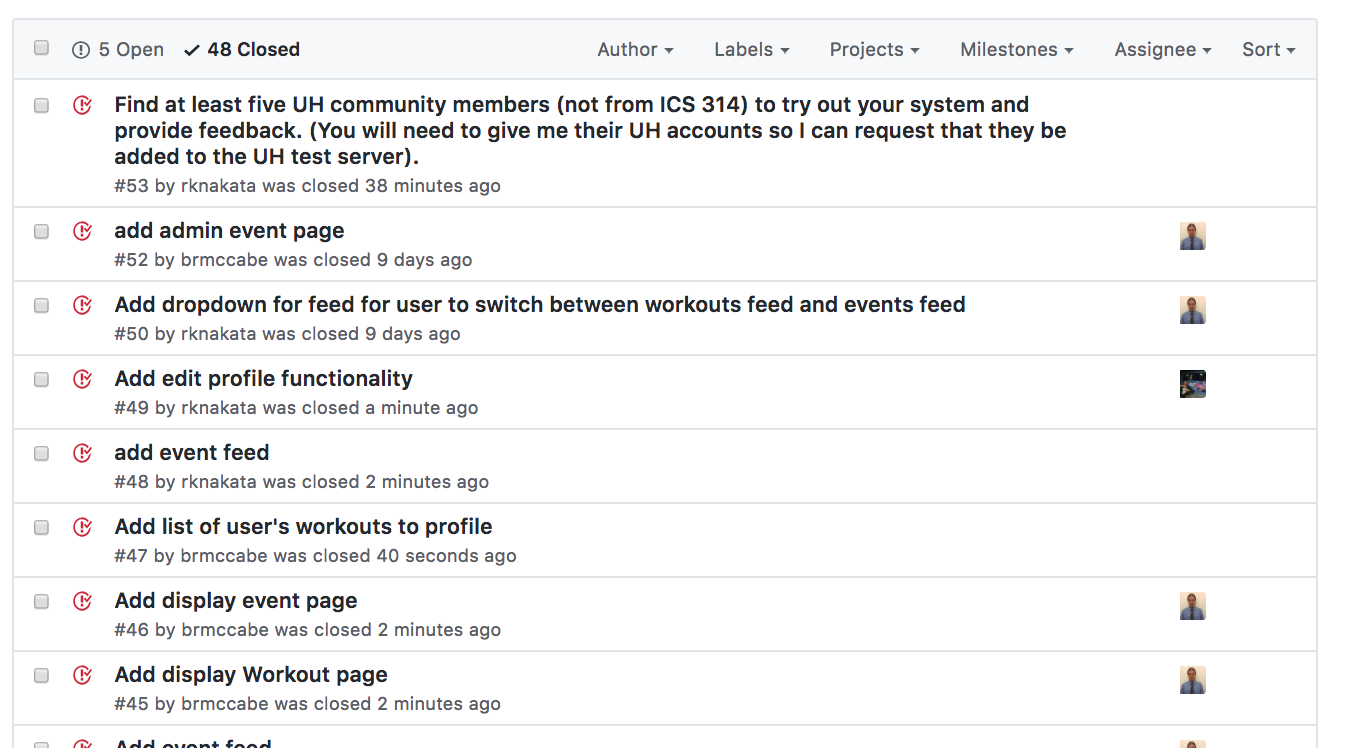Switch to the '48 Closed' issues tab
Screen dimensions: 1364x748
tap(242, 49)
